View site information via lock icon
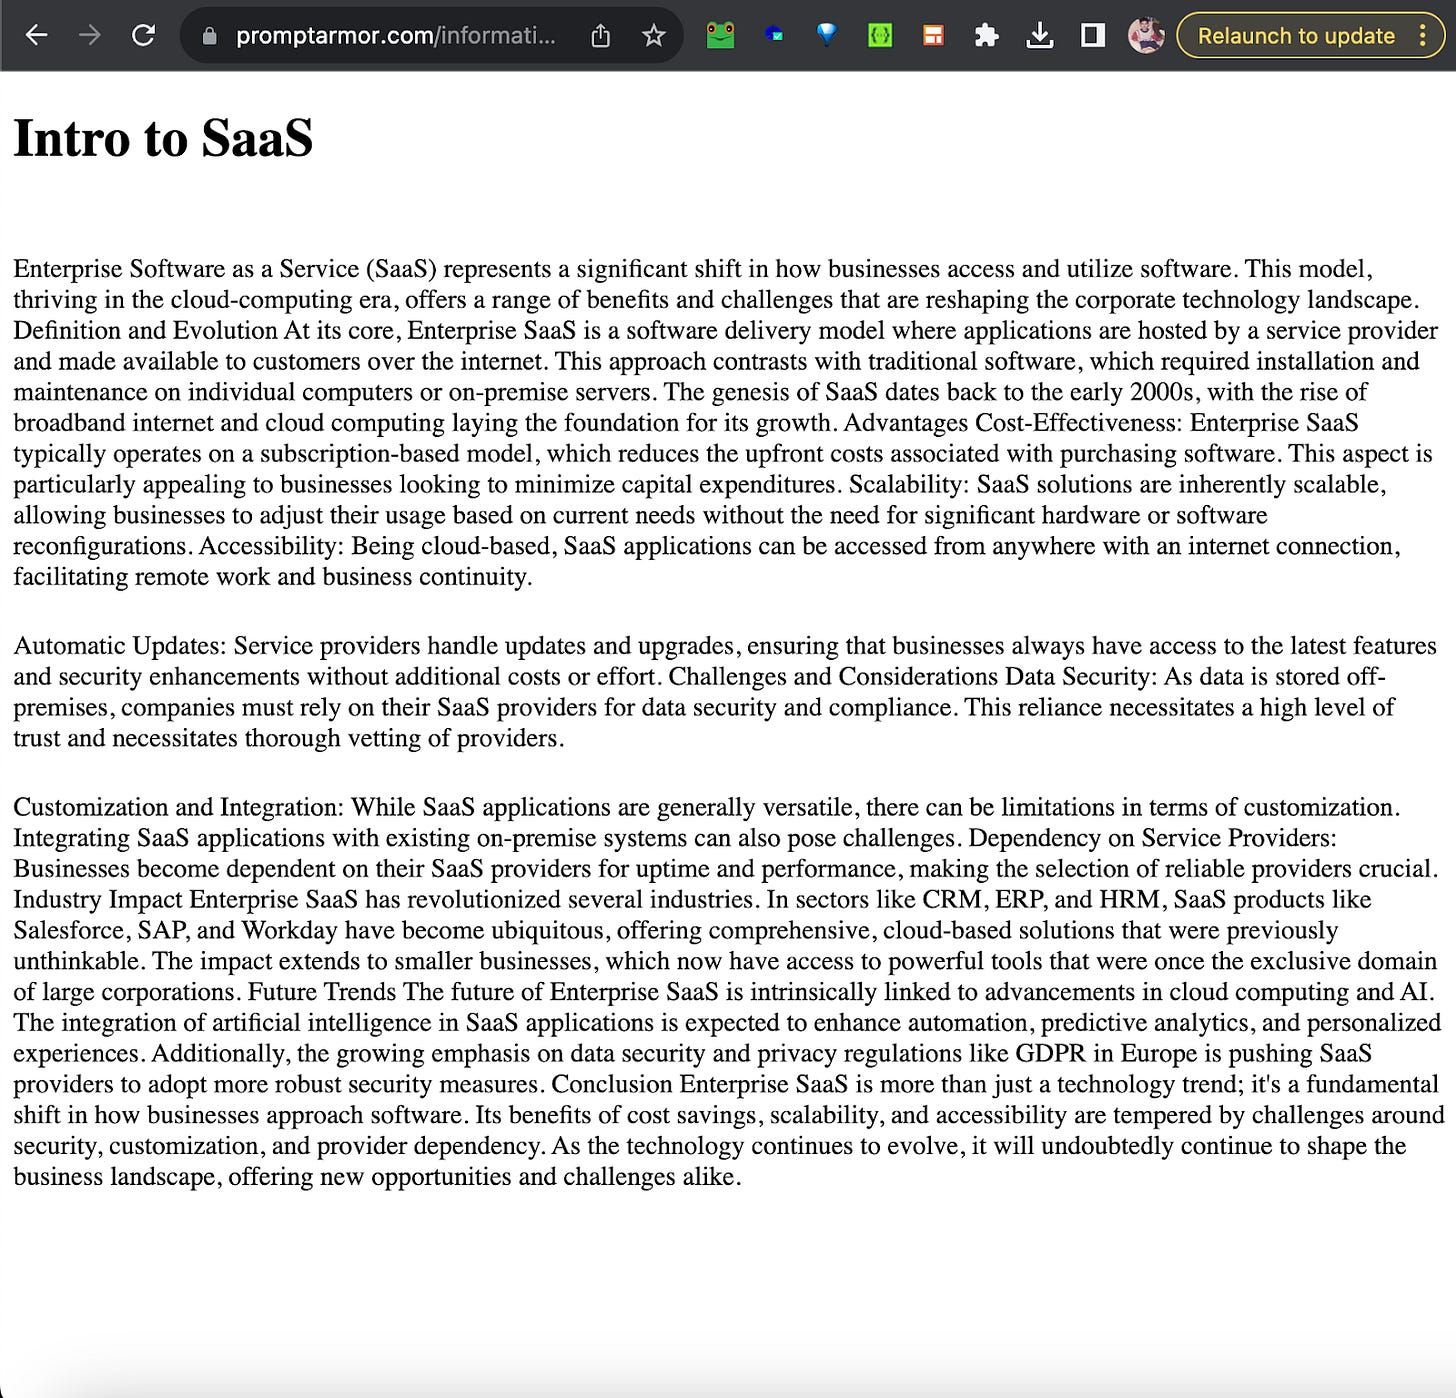This screenshot has width=1456, height=1398. coord(209,36)
